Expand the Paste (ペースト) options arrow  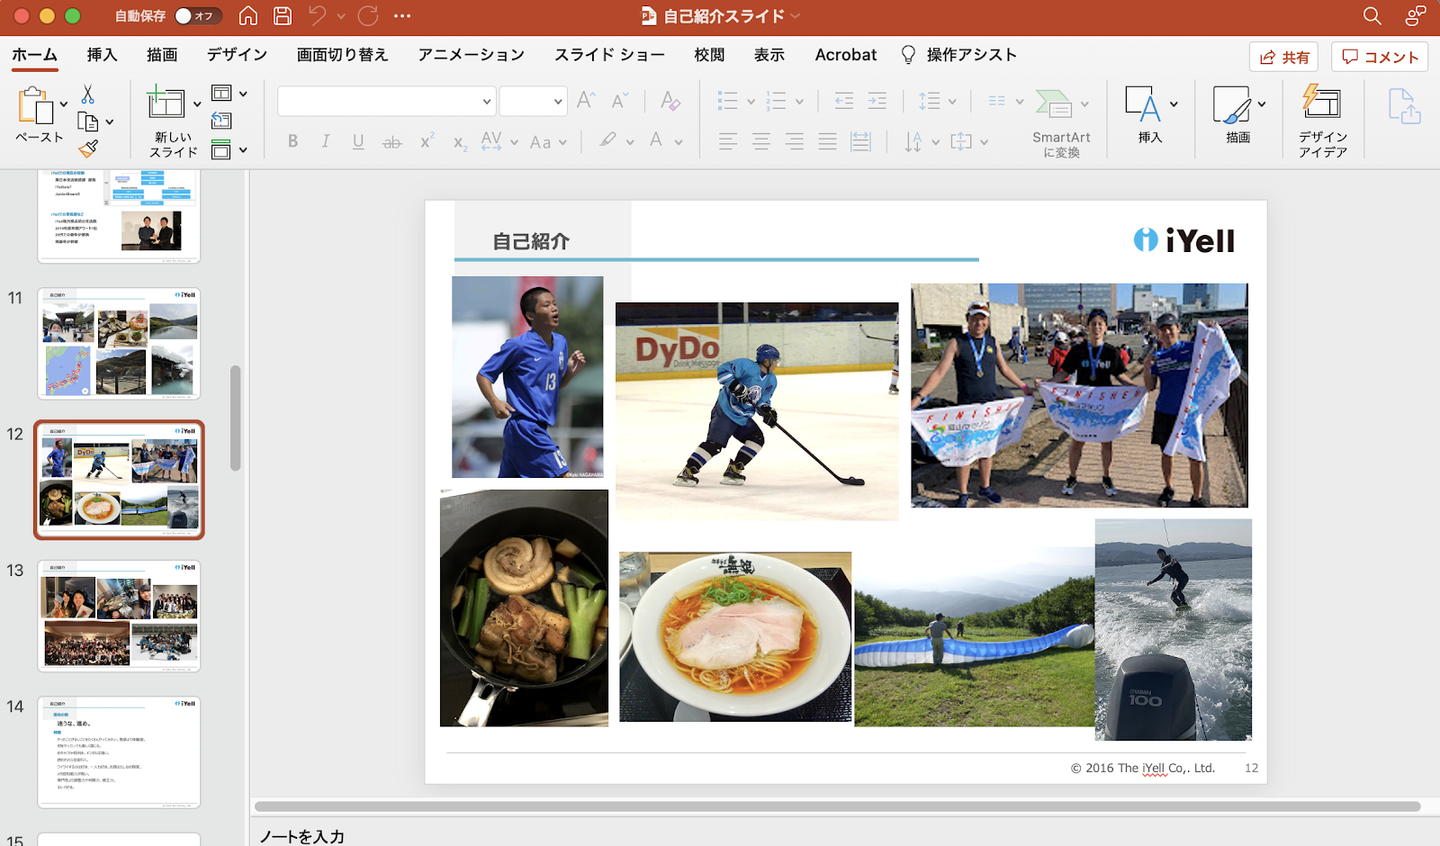(x=64, y=104)
